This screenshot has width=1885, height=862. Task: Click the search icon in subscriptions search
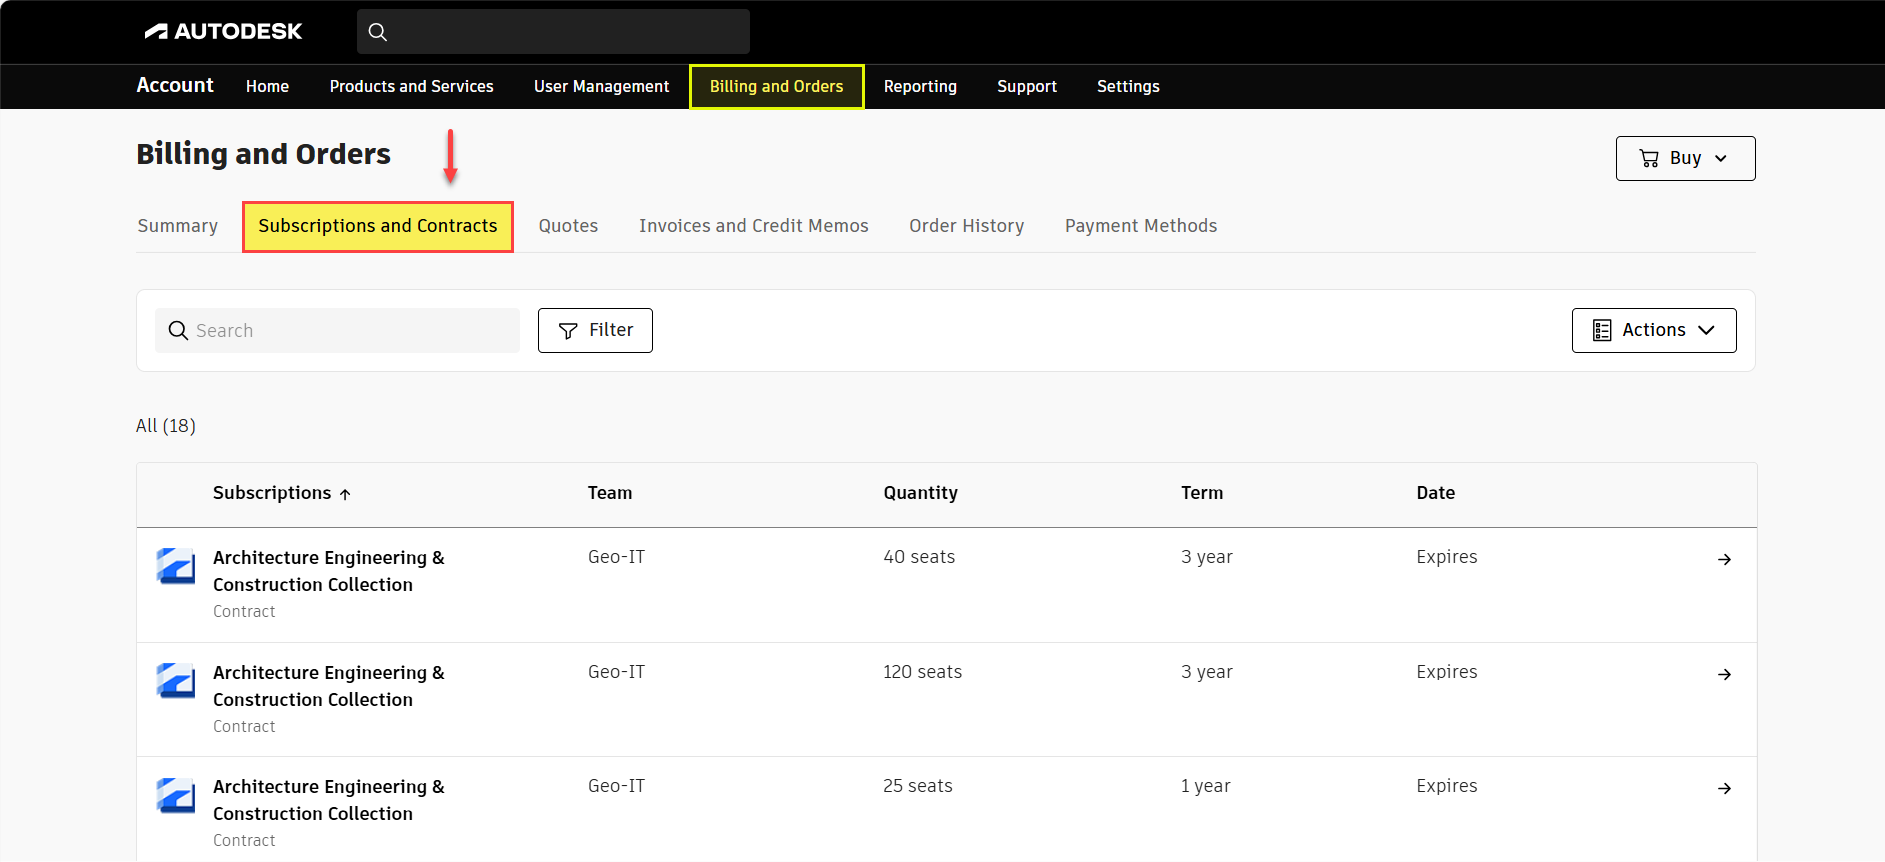point(178,331)
